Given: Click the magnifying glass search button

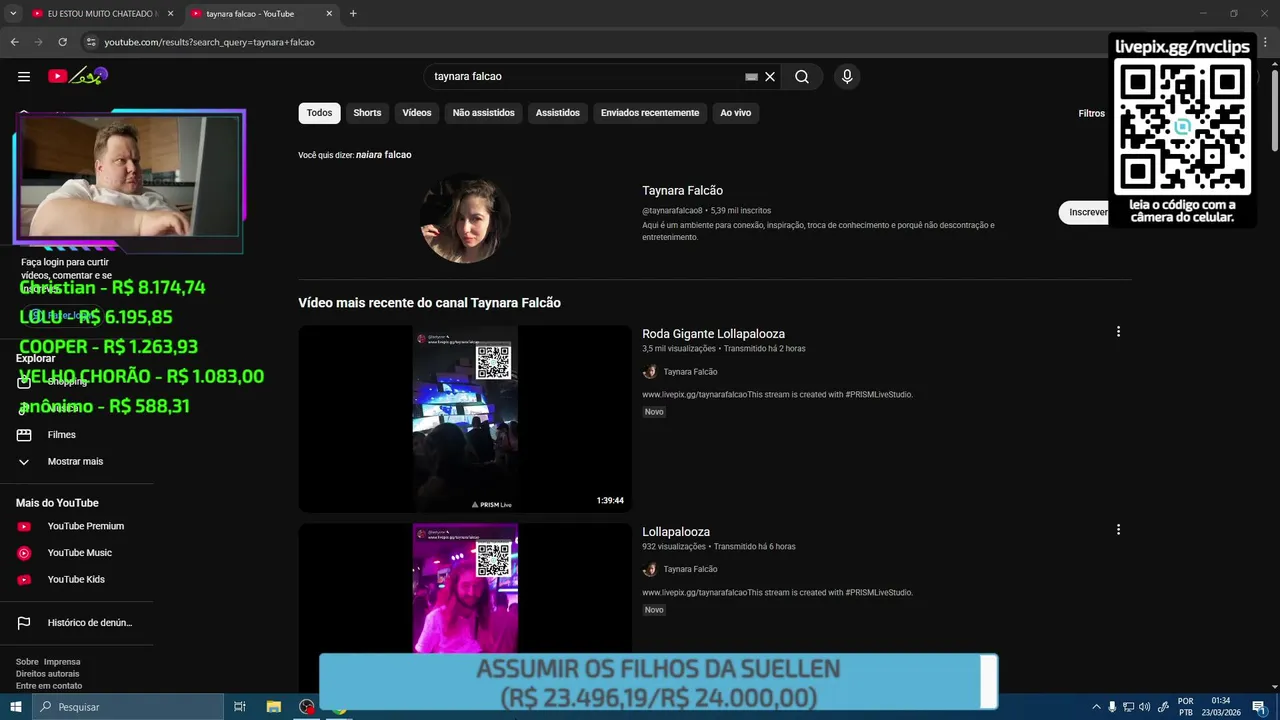Looking at the screenshot, I should [x=802, y=76].
